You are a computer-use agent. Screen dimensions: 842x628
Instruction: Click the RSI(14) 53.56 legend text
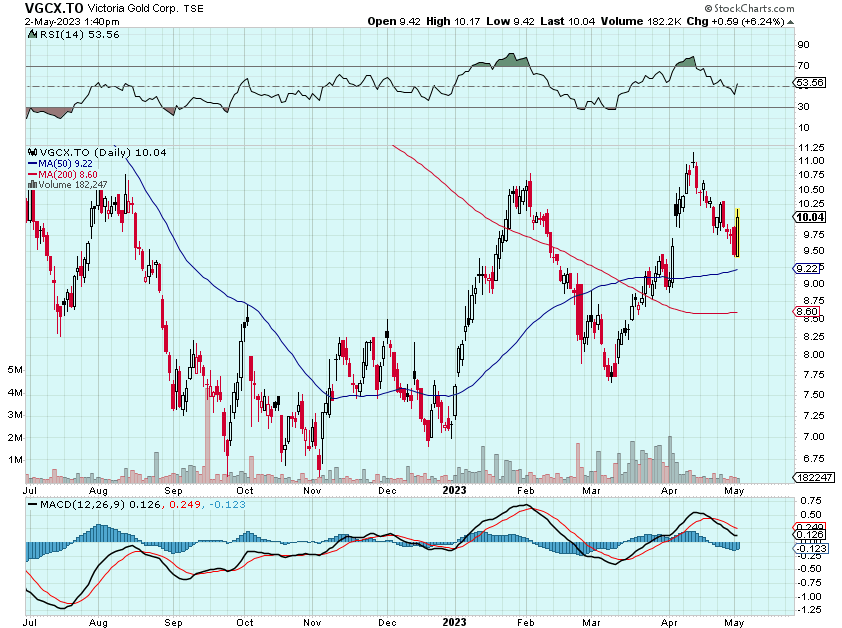tap(79, 34)
